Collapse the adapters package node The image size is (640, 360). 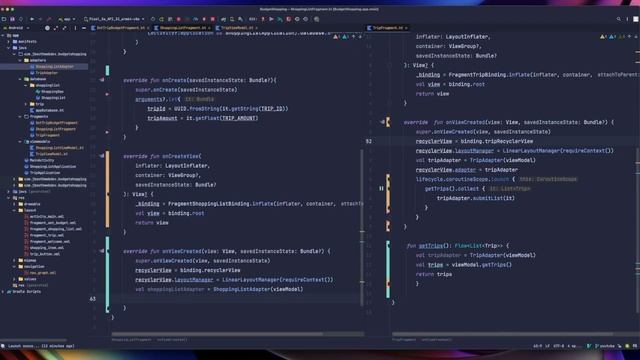(x=20, y=60)
